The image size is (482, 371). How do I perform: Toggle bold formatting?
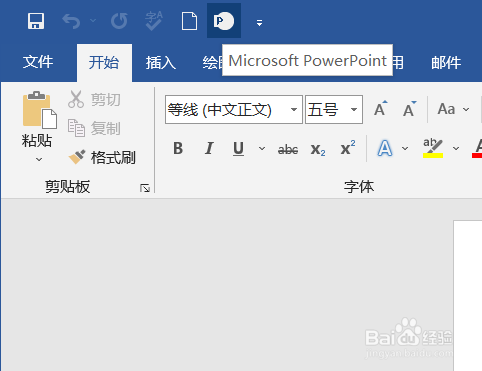178,148
